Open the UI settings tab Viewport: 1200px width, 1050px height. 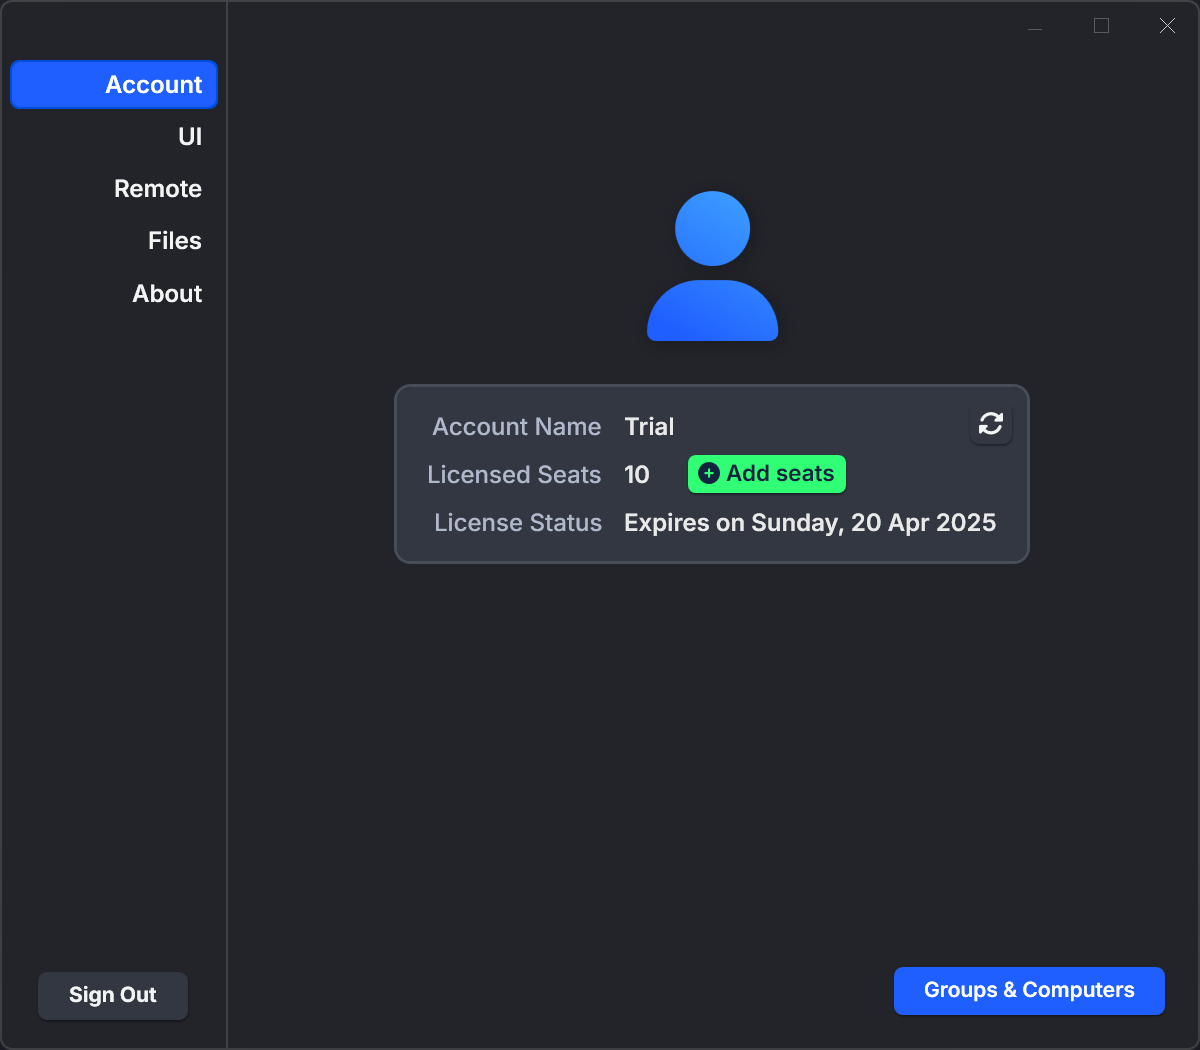190,137
